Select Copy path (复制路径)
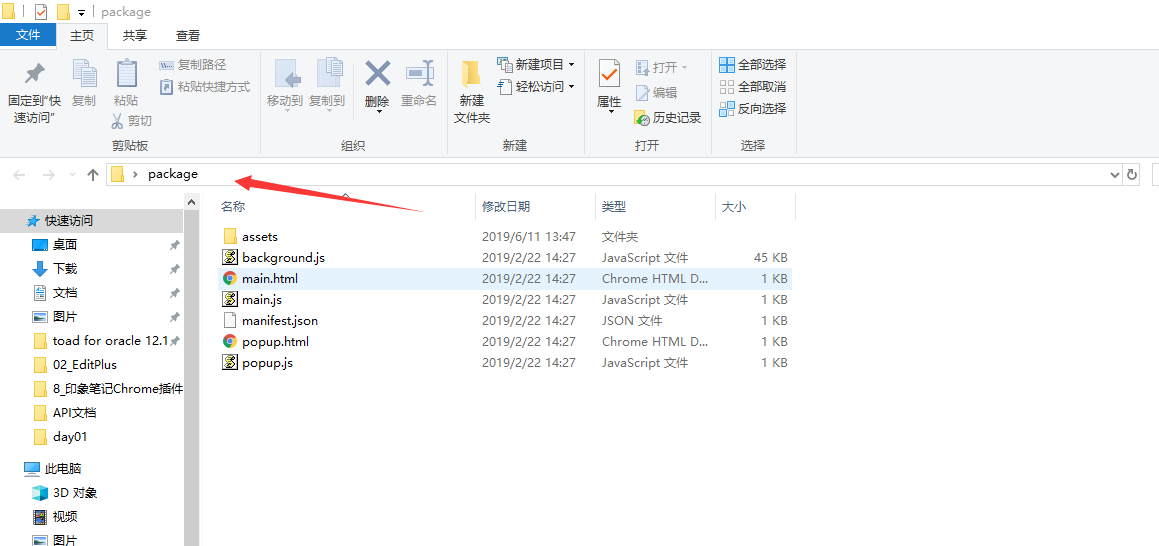 point(192,65)
